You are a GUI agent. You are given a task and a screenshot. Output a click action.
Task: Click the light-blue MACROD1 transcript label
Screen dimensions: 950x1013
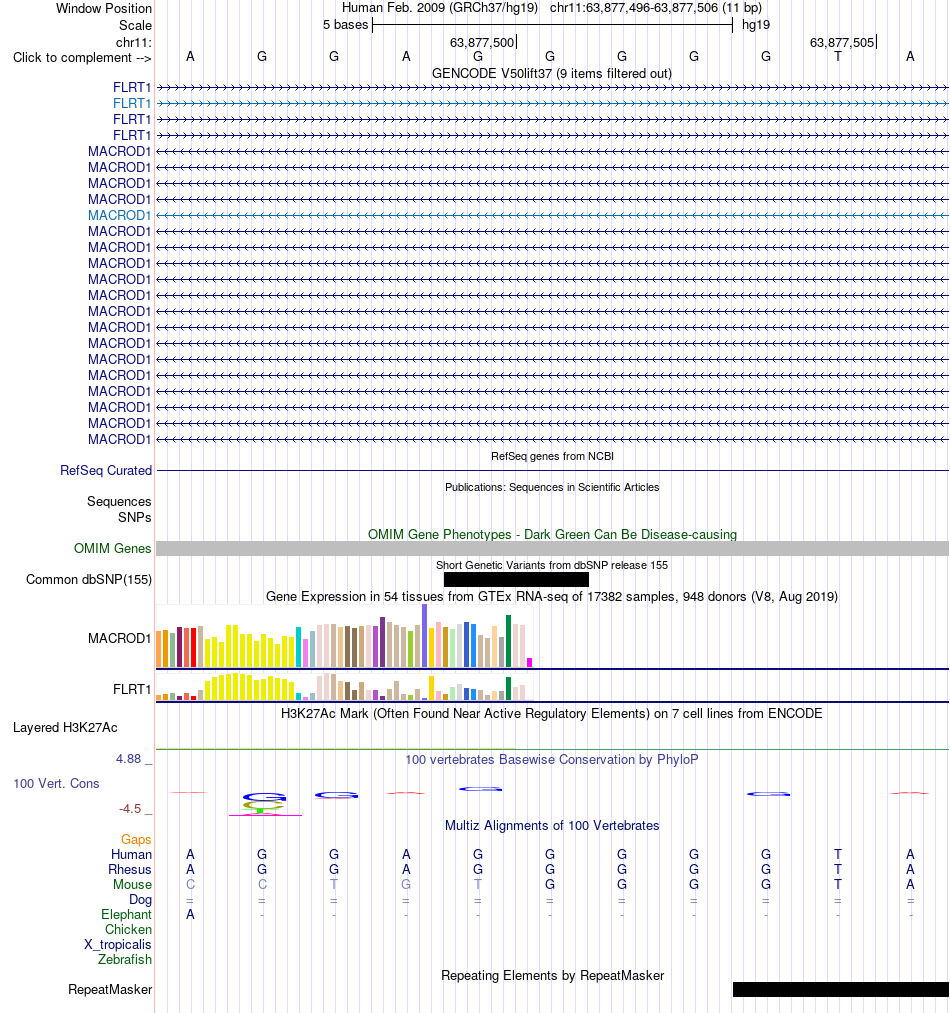tap(120, 215)
